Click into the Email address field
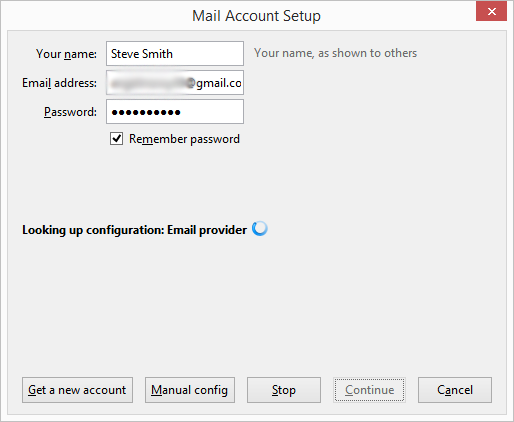Image resolution: width=514 pixels, height=422 pixels. pos(175,83)
